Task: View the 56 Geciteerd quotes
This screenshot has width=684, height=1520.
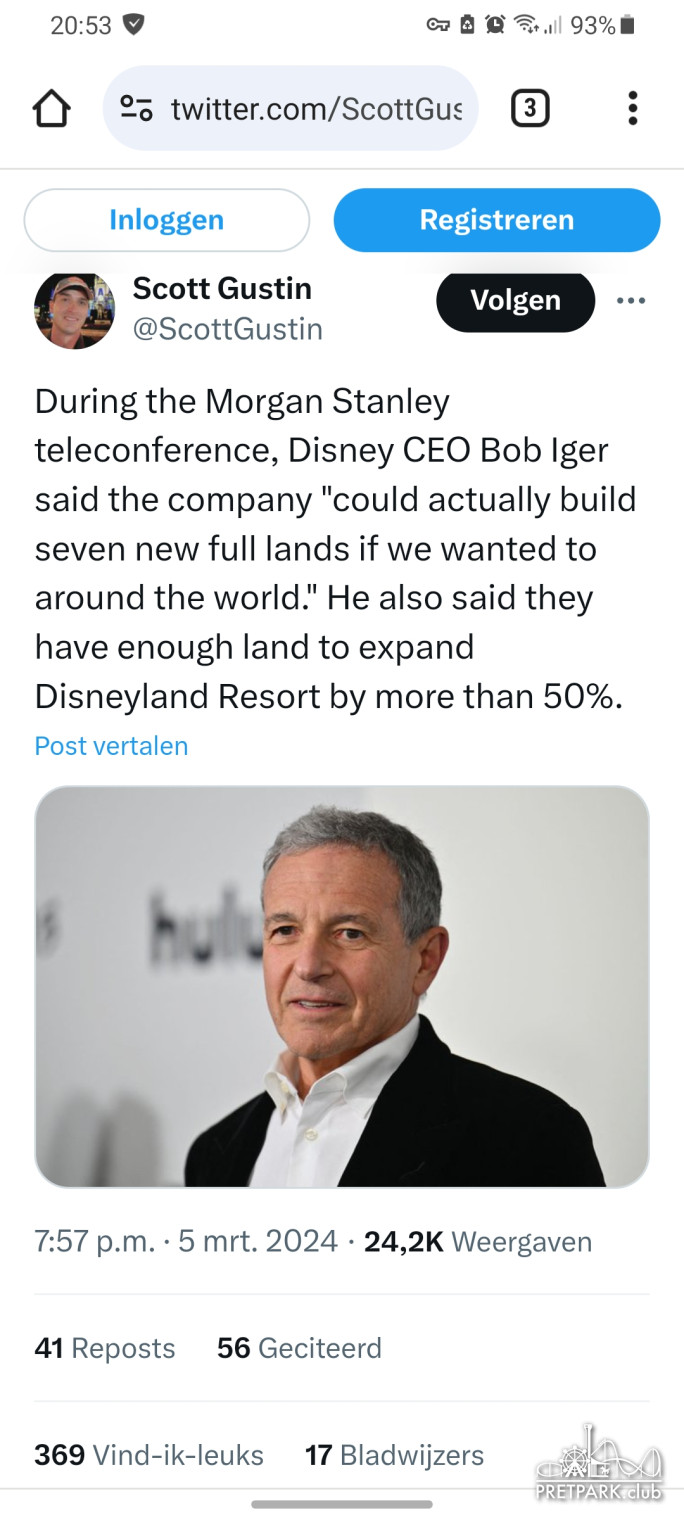Action: [299, 1348]
